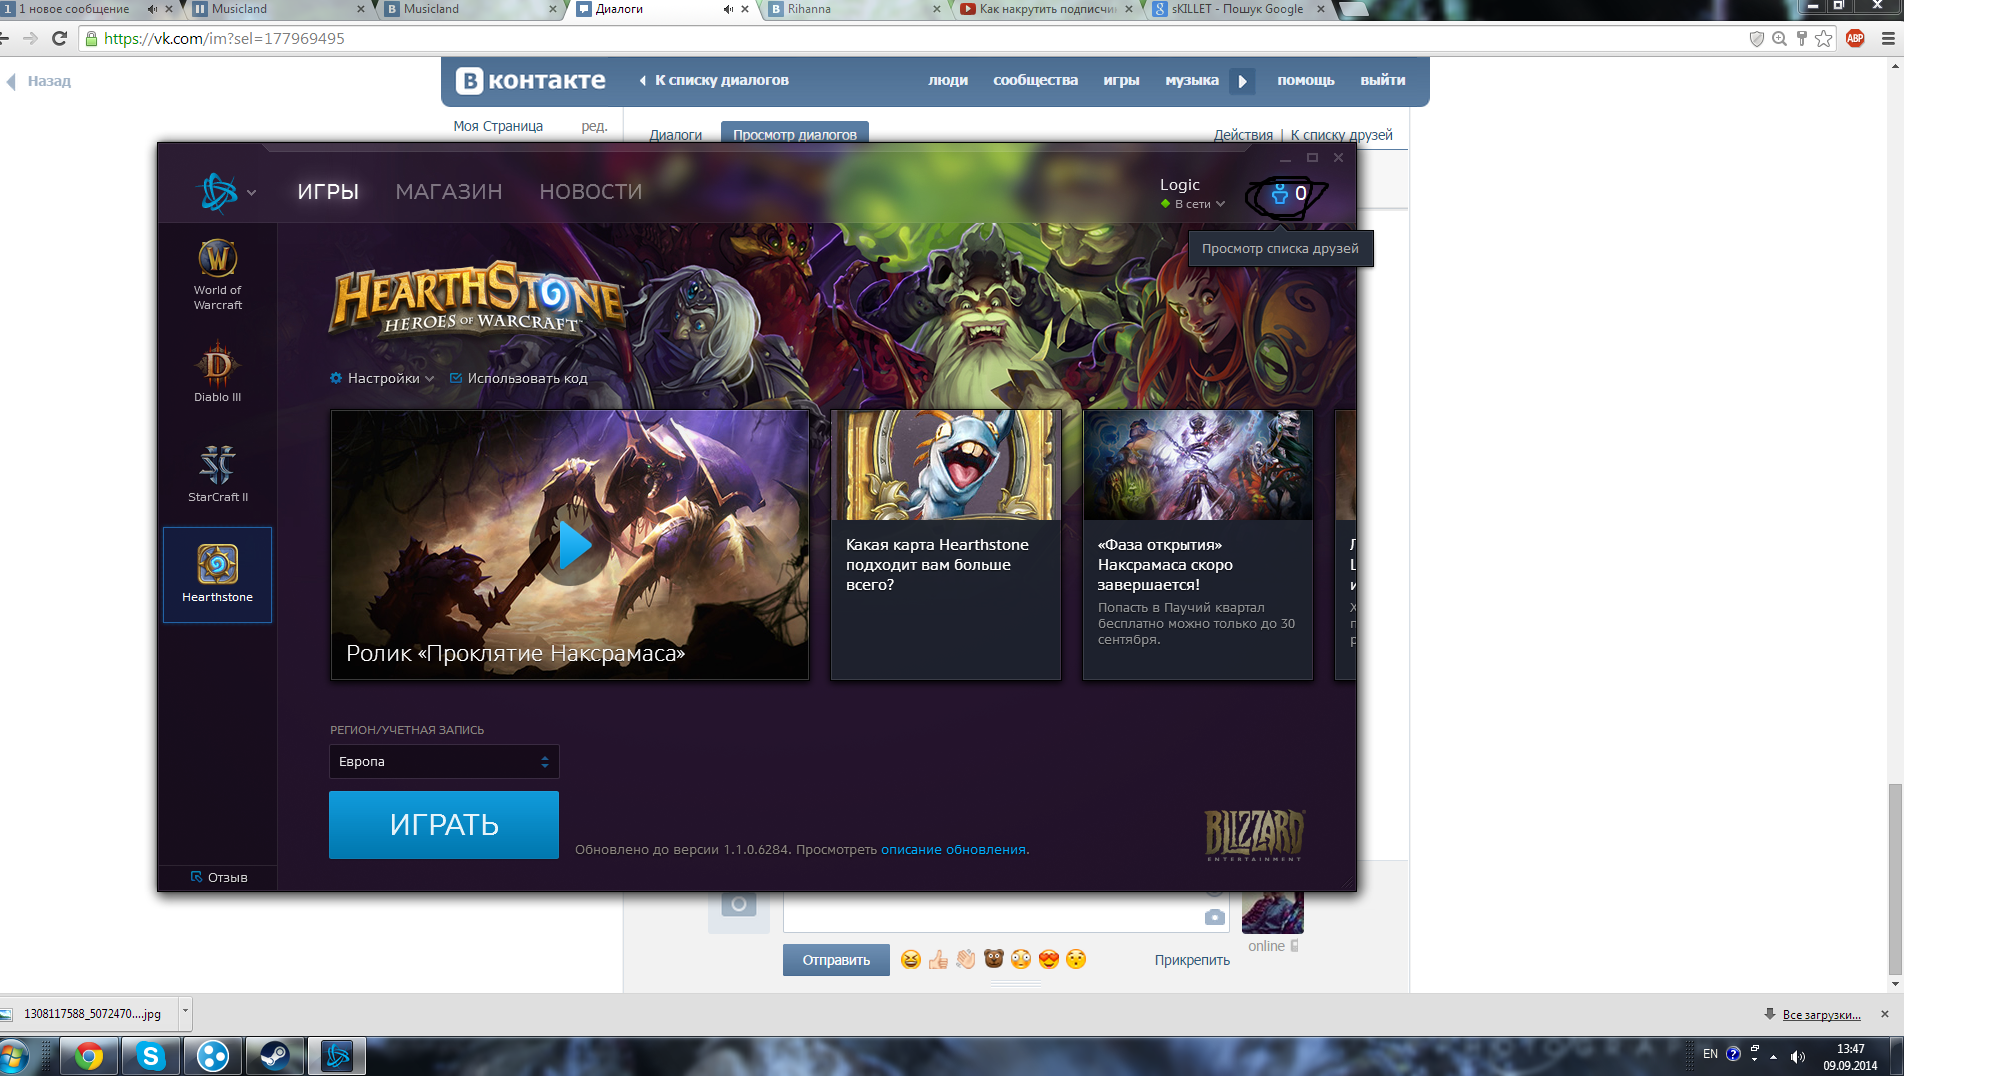
Task: Click К списку друзей link in VK
Action: tap(1341, 135)
